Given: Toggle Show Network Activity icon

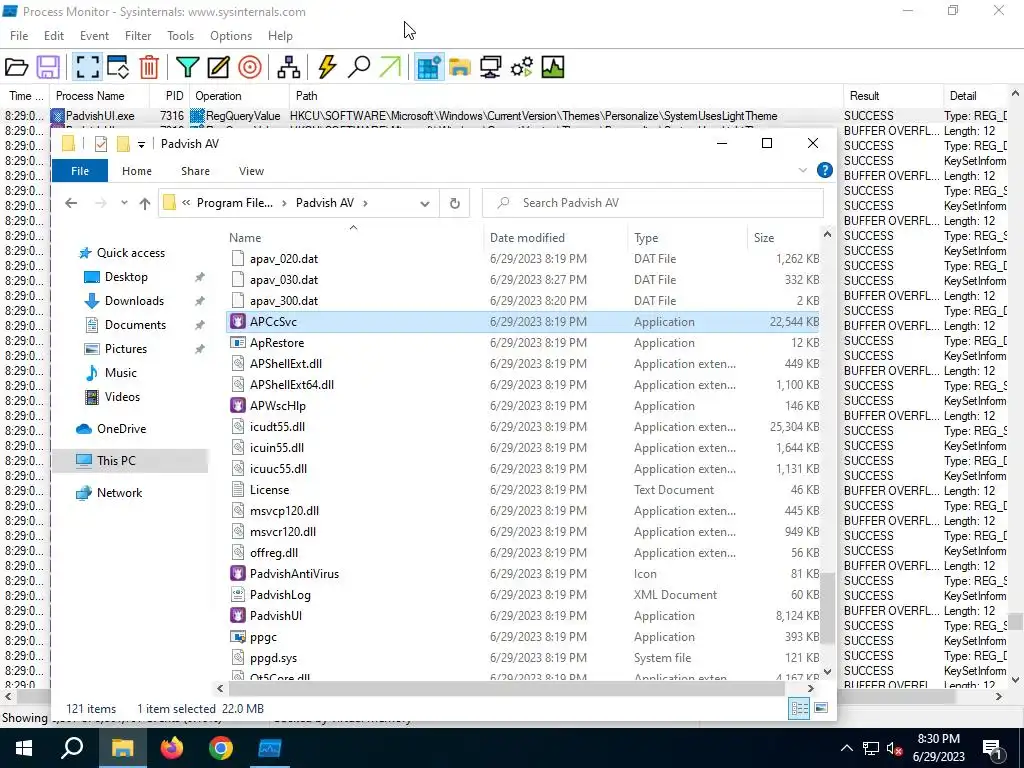Looking at the screenshot, I should pos(490,67).
